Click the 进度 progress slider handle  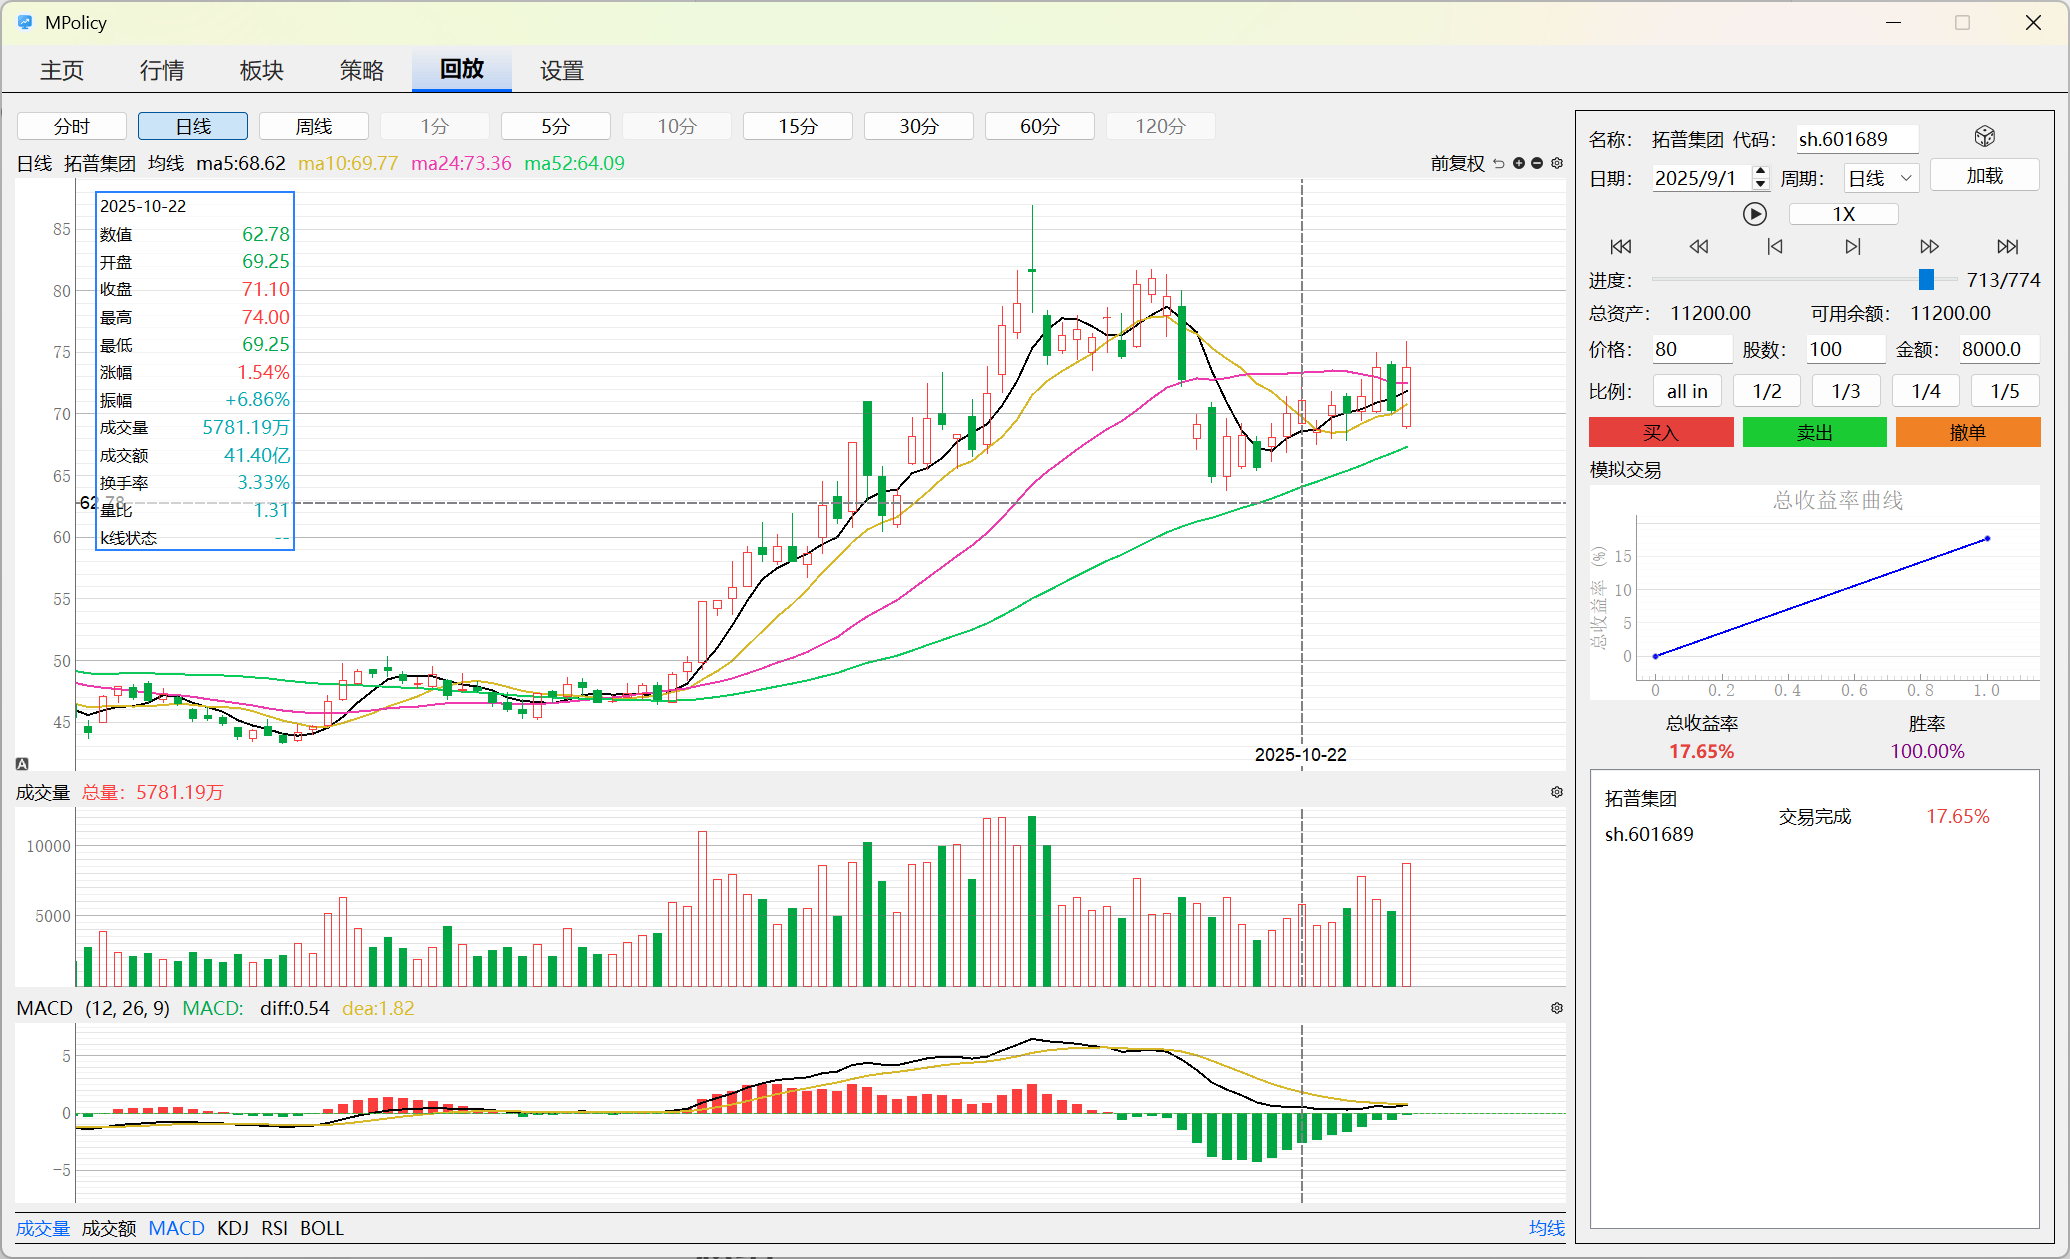tap(1926, 280)
